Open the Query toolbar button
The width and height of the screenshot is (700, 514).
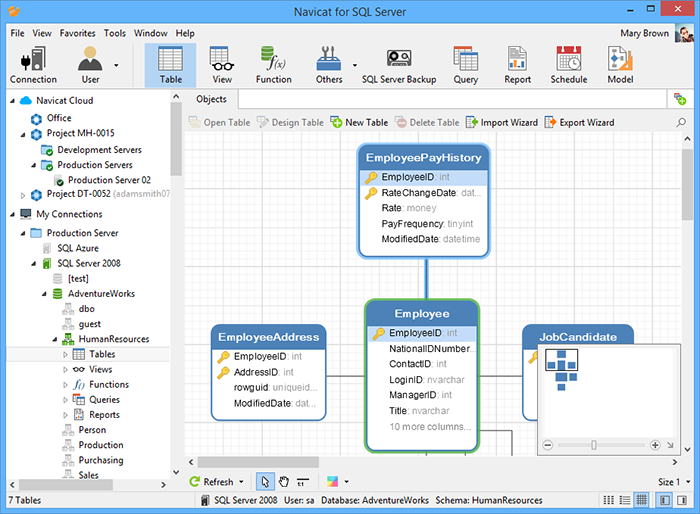click(465, 65)
